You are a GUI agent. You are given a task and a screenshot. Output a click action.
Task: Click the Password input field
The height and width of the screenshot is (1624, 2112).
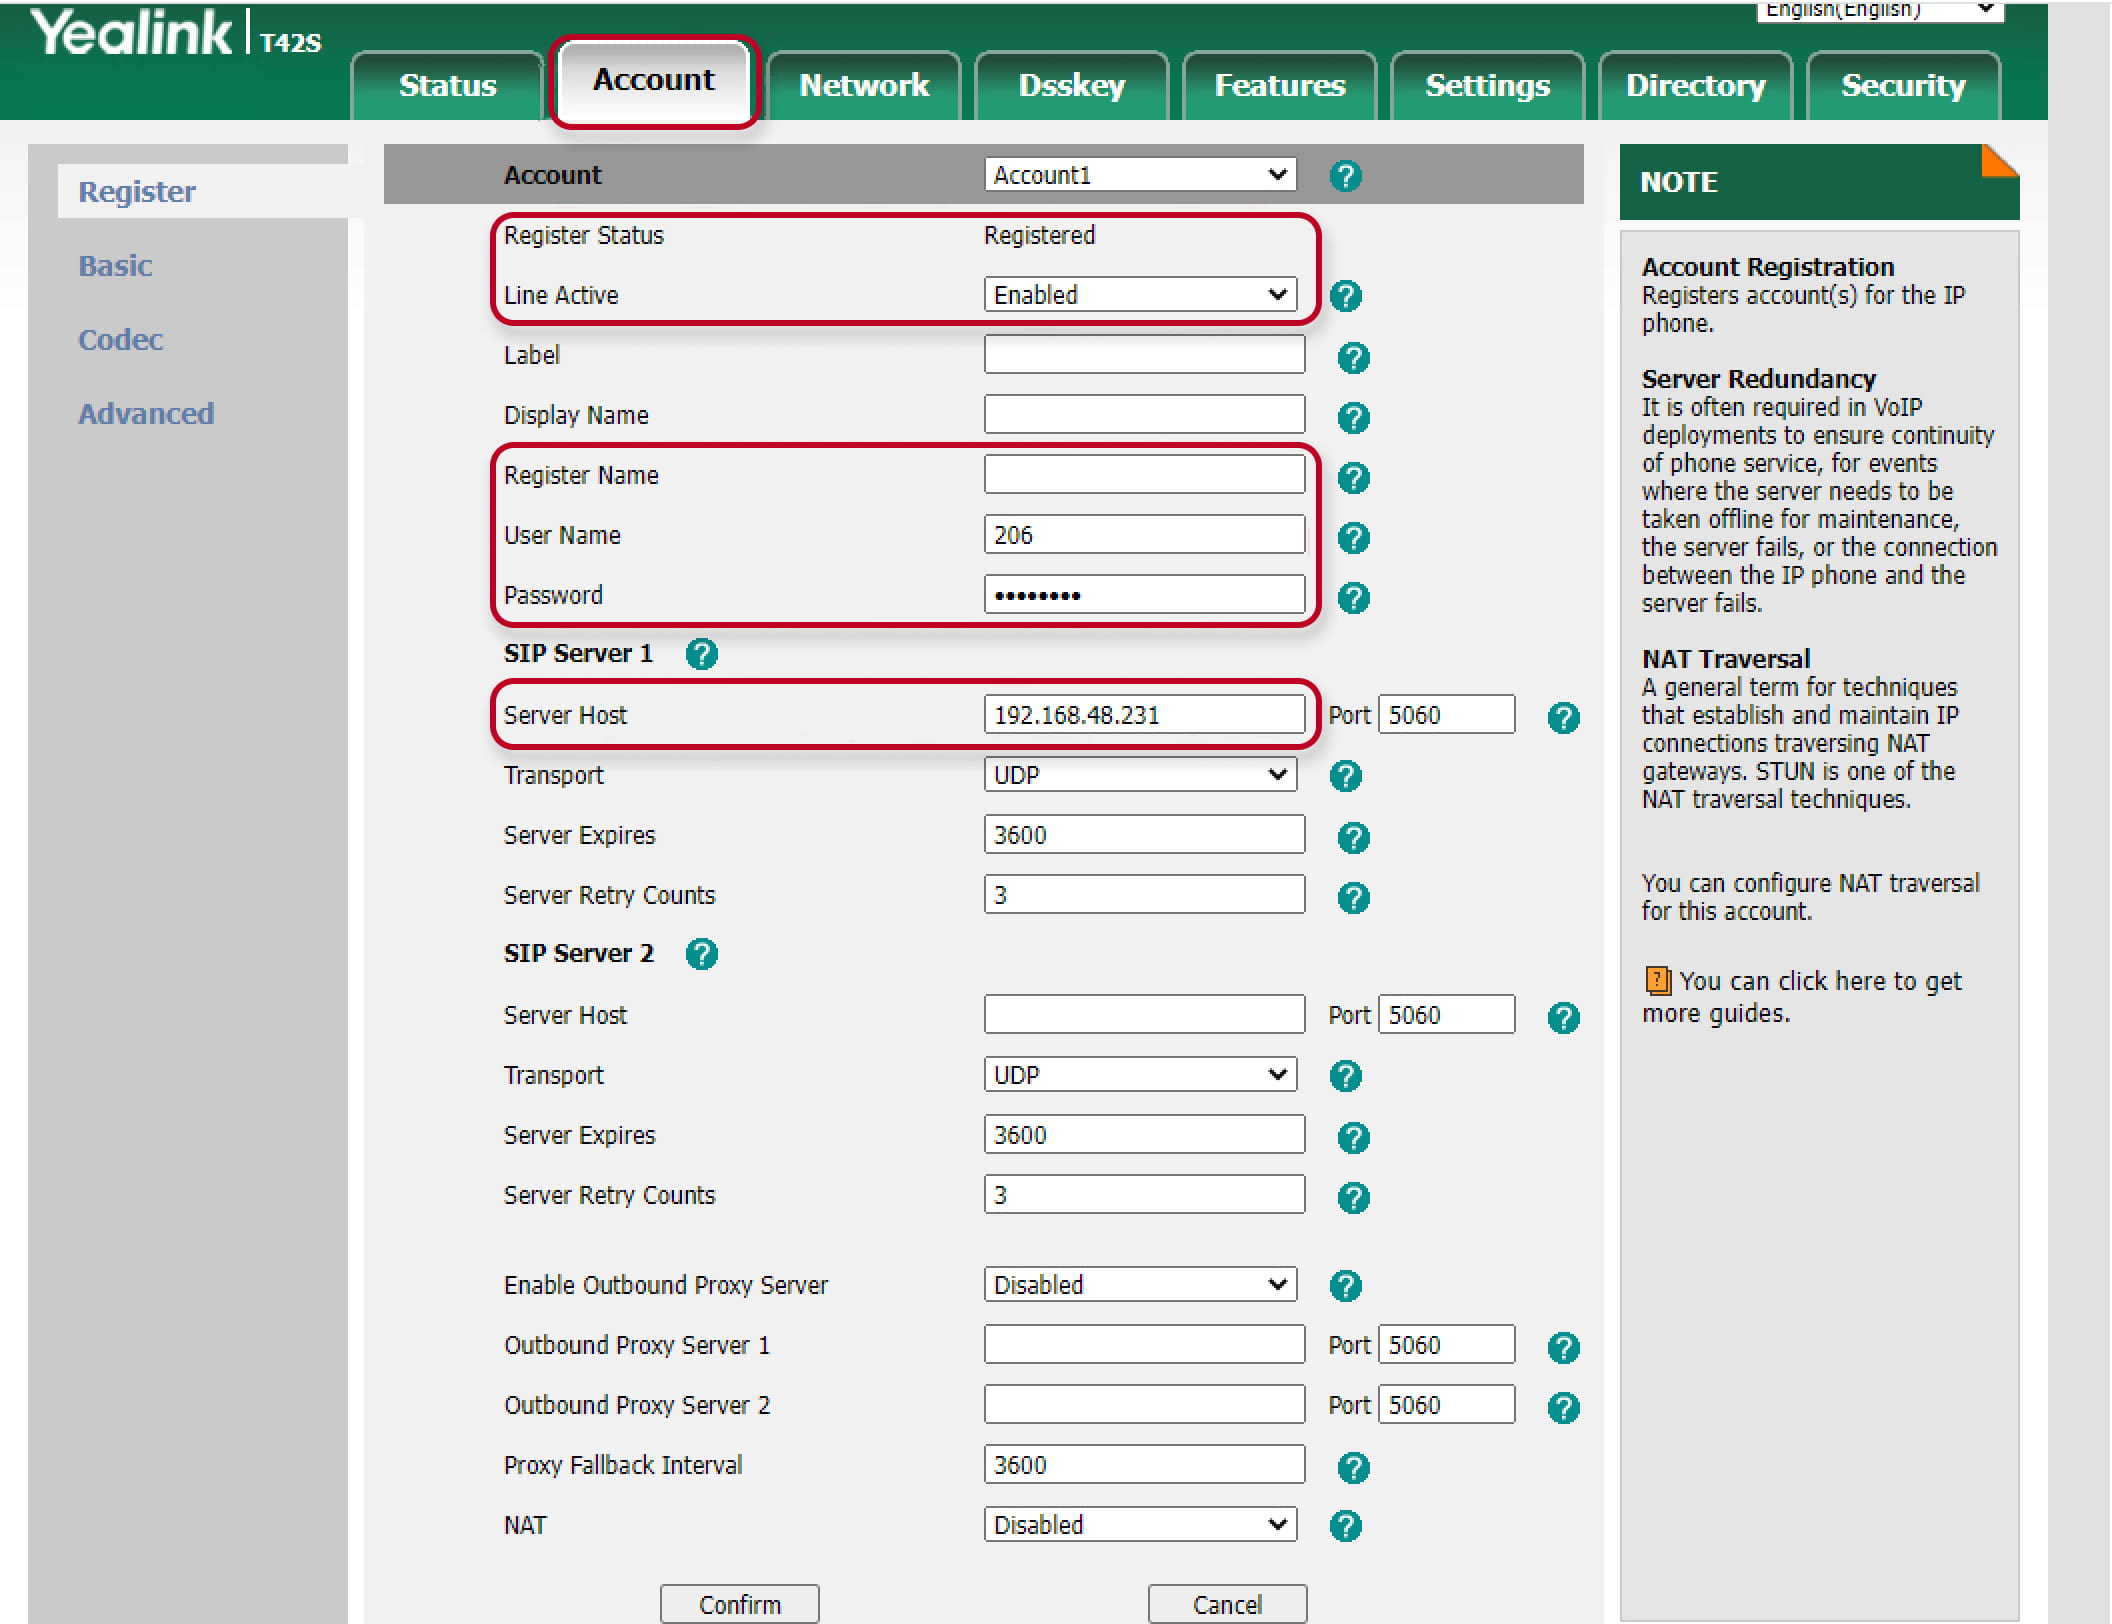click(x=1144, y=595)
